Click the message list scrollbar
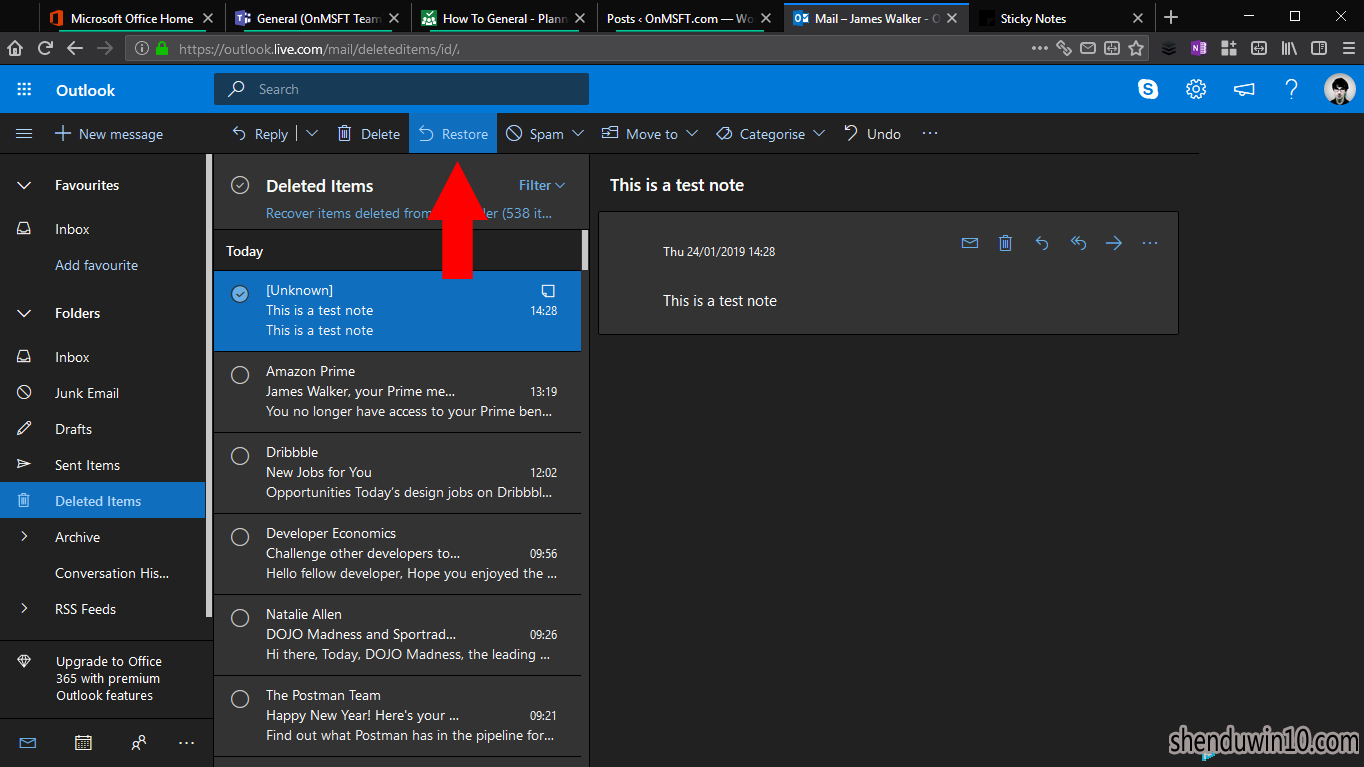1364x767 pixels. point(585,250)
